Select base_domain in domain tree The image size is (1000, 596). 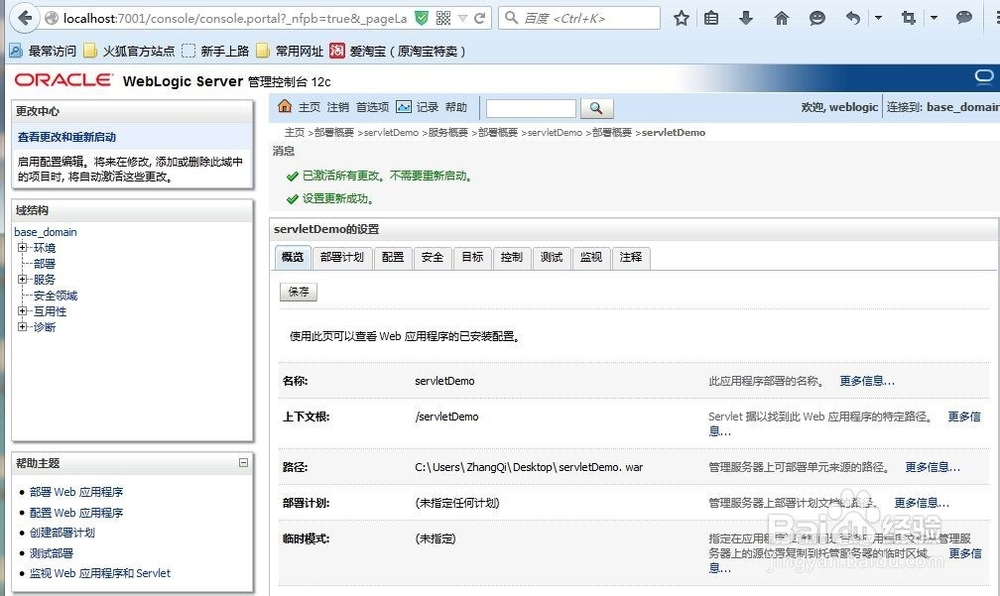pos(45,232)
